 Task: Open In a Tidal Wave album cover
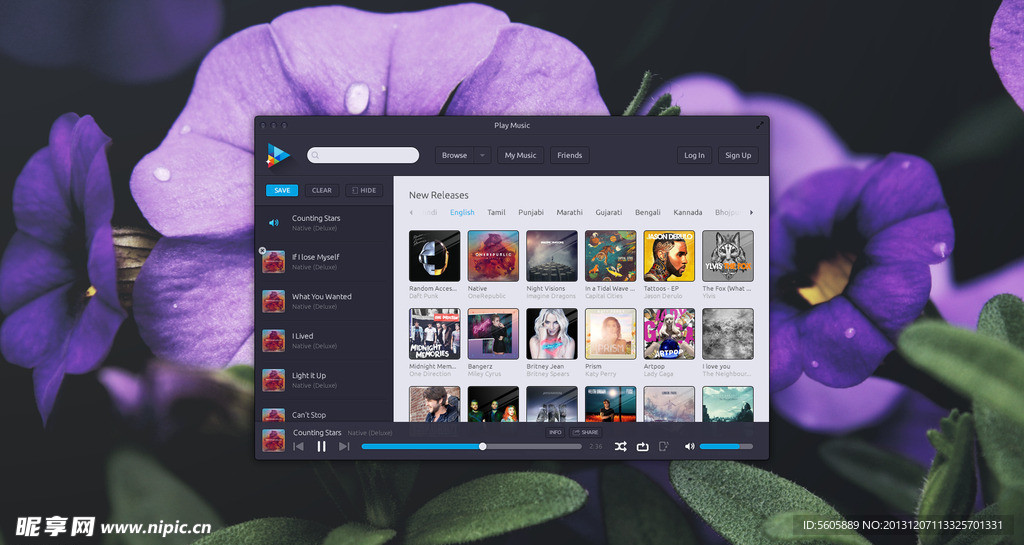click(x=611, y=256)
